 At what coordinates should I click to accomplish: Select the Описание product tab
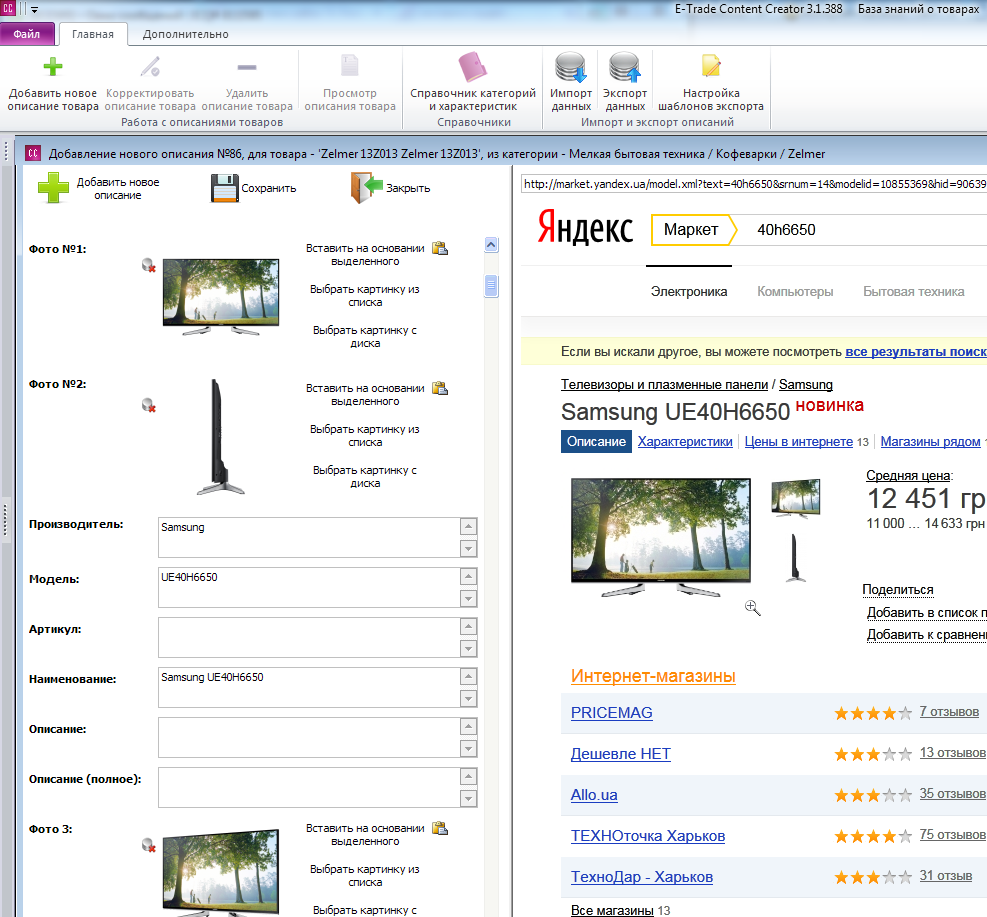596,441
